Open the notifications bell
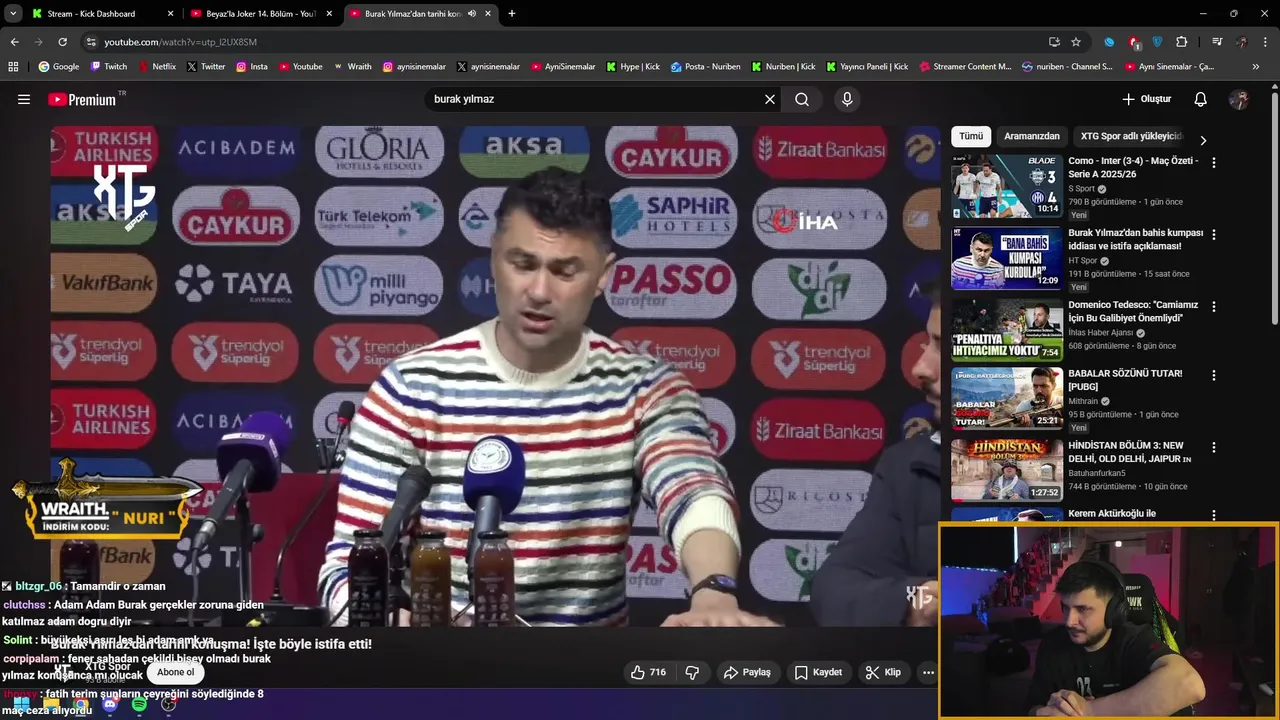 point(1201,99)
